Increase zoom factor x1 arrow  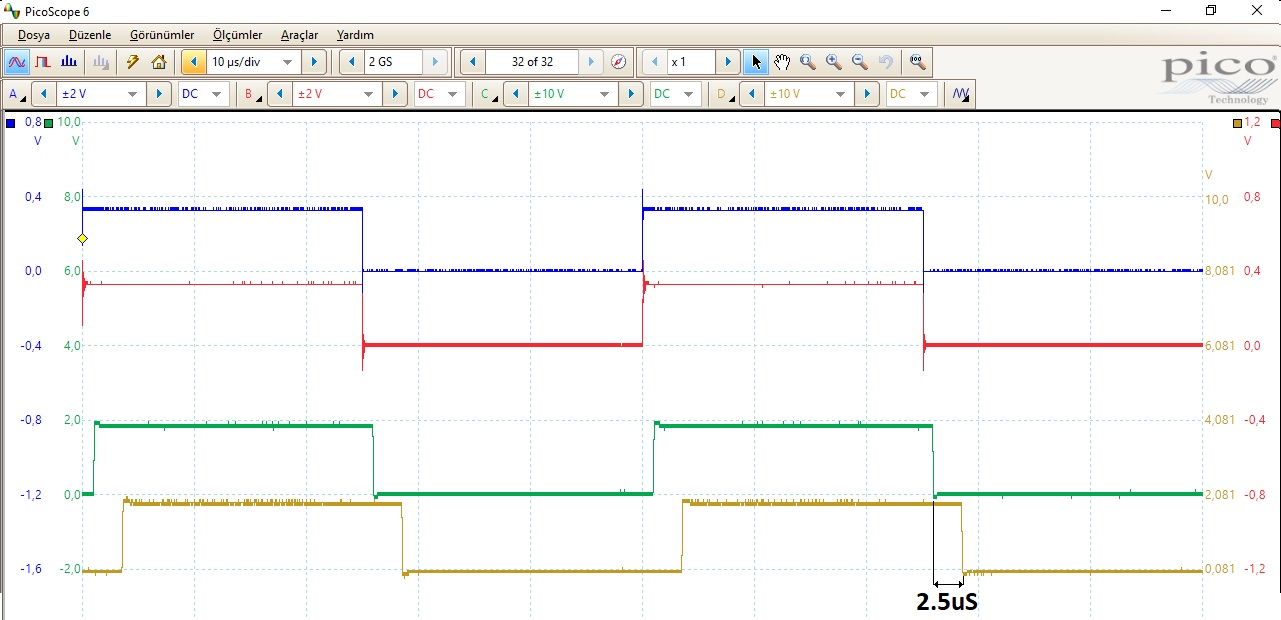point(728,62)
